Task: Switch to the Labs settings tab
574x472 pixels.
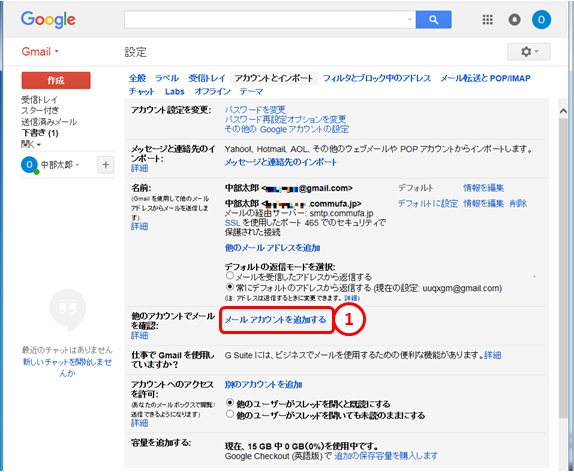Action: (174, 92)
